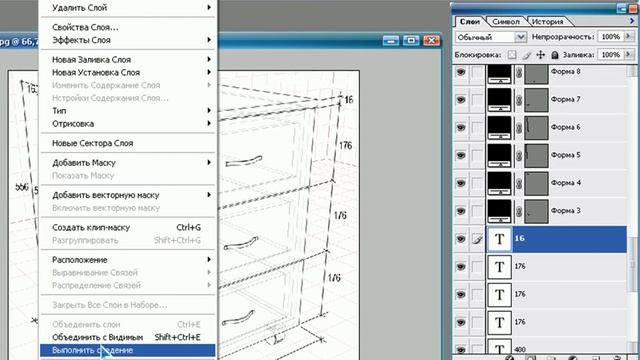Click the Заливка 100% value field
The image size is (640, 360).
click(x=611, y=55)
